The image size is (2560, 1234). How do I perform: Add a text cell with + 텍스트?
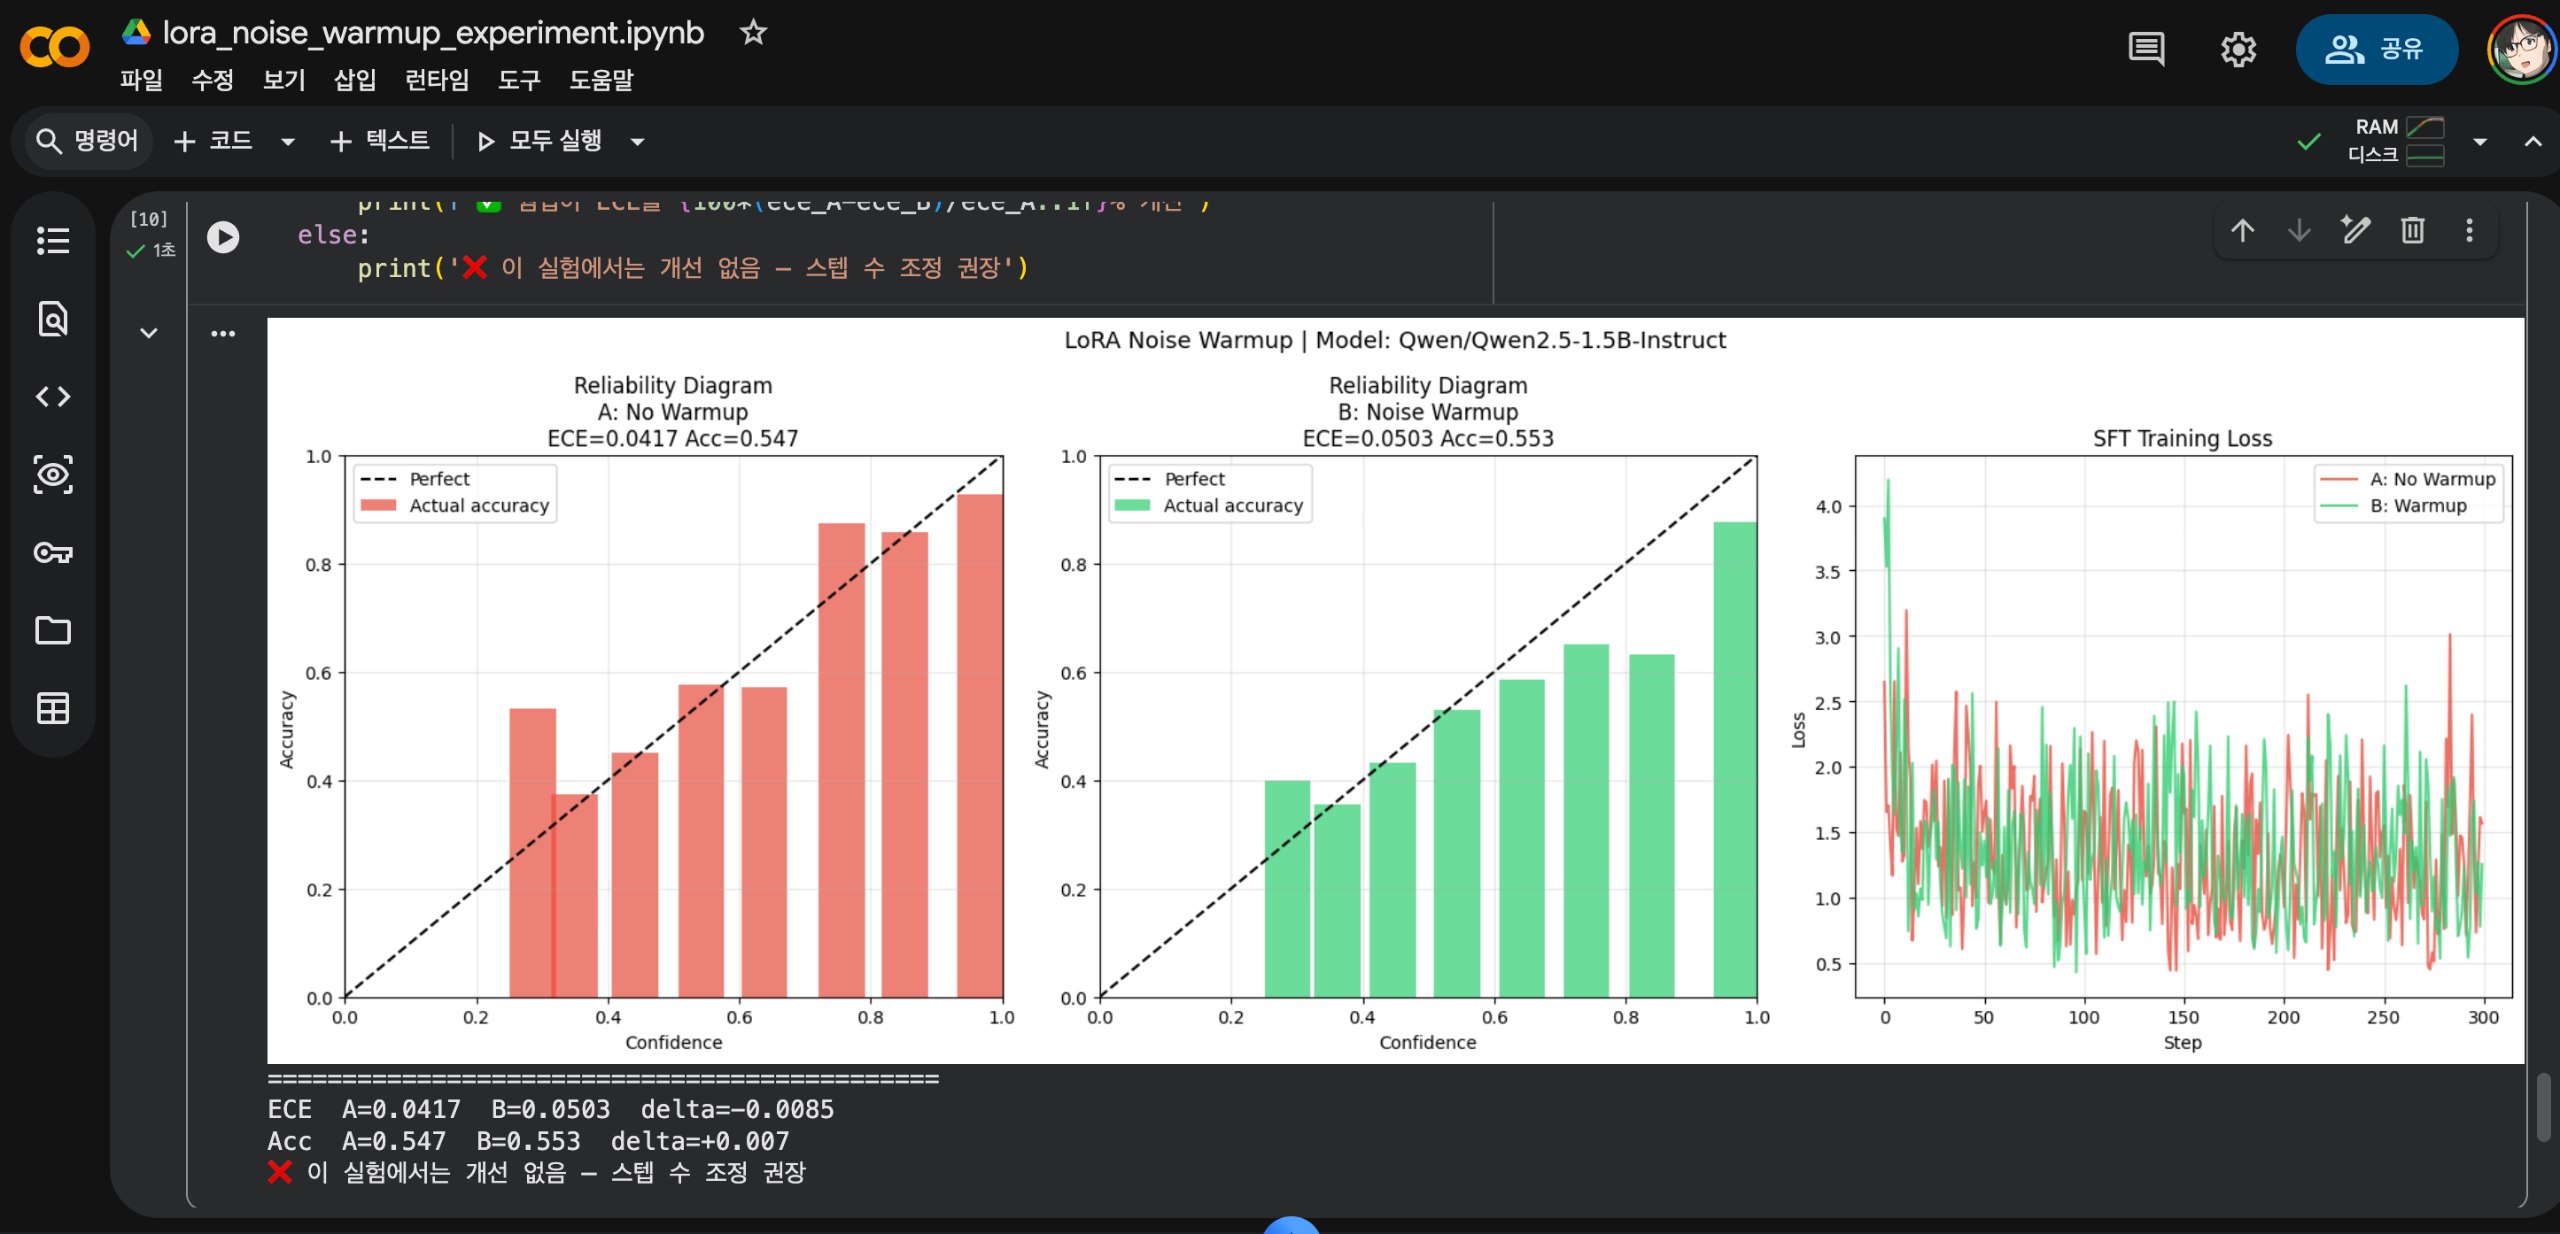click(380, 141)
